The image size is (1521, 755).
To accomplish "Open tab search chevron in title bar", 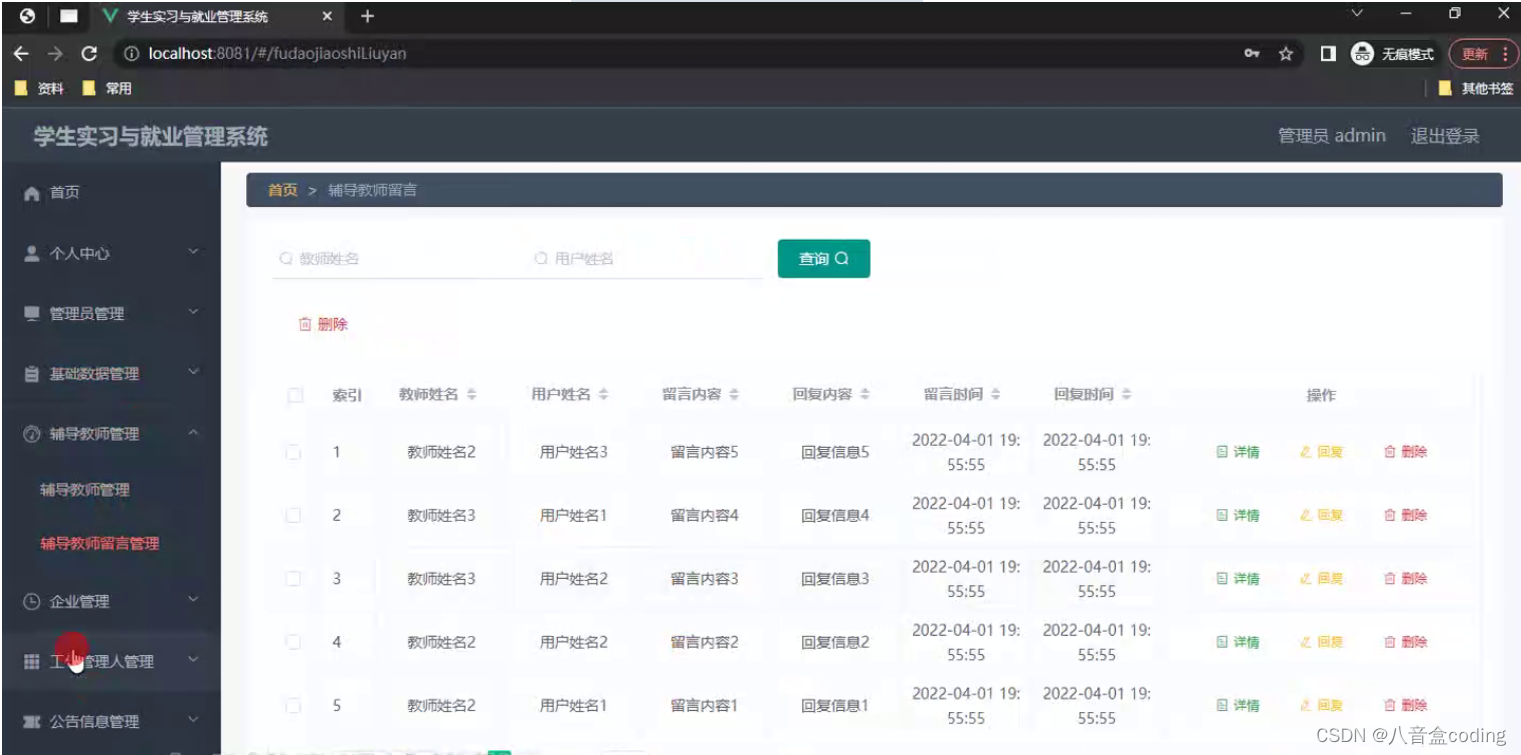I will click(1357, 14).
